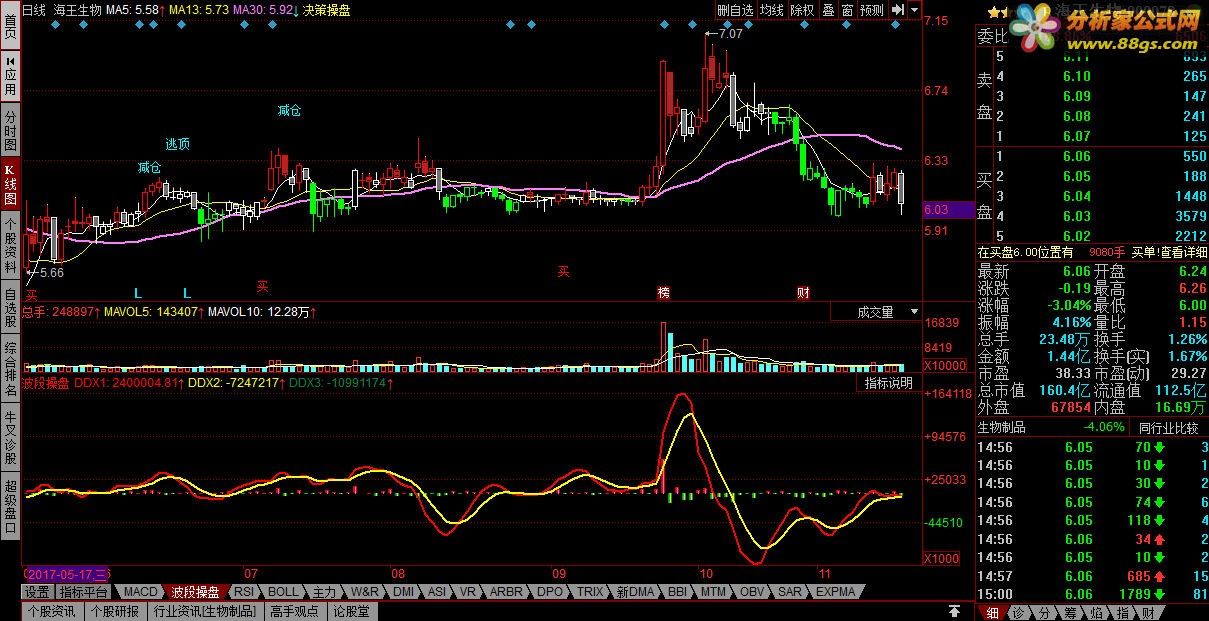Open the top toolbar dropdown arrow
Screen dimensions: 1209x621
tap(915, 9)
